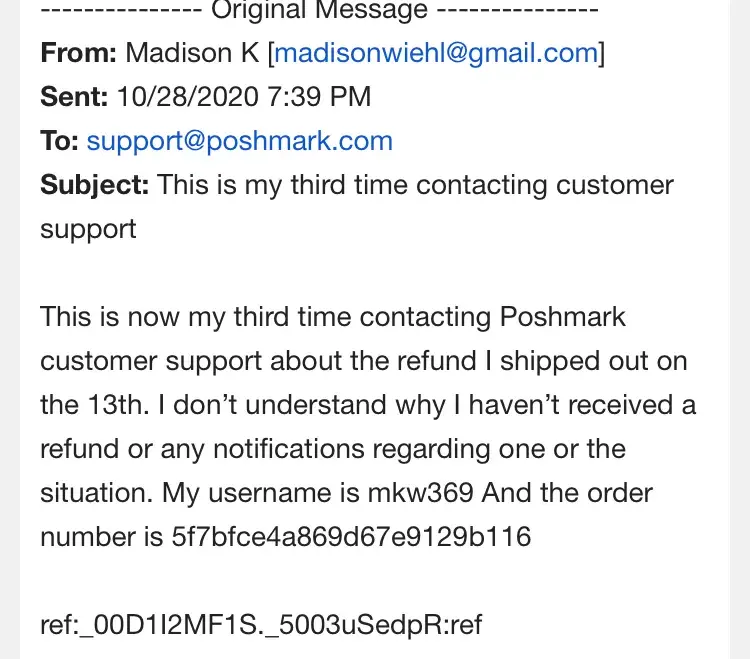
Task: Click the reference ID ref:_00D1I2MF1S._5003uSedpR:ref
Action: pyautogui.click(x=261, y=625)
